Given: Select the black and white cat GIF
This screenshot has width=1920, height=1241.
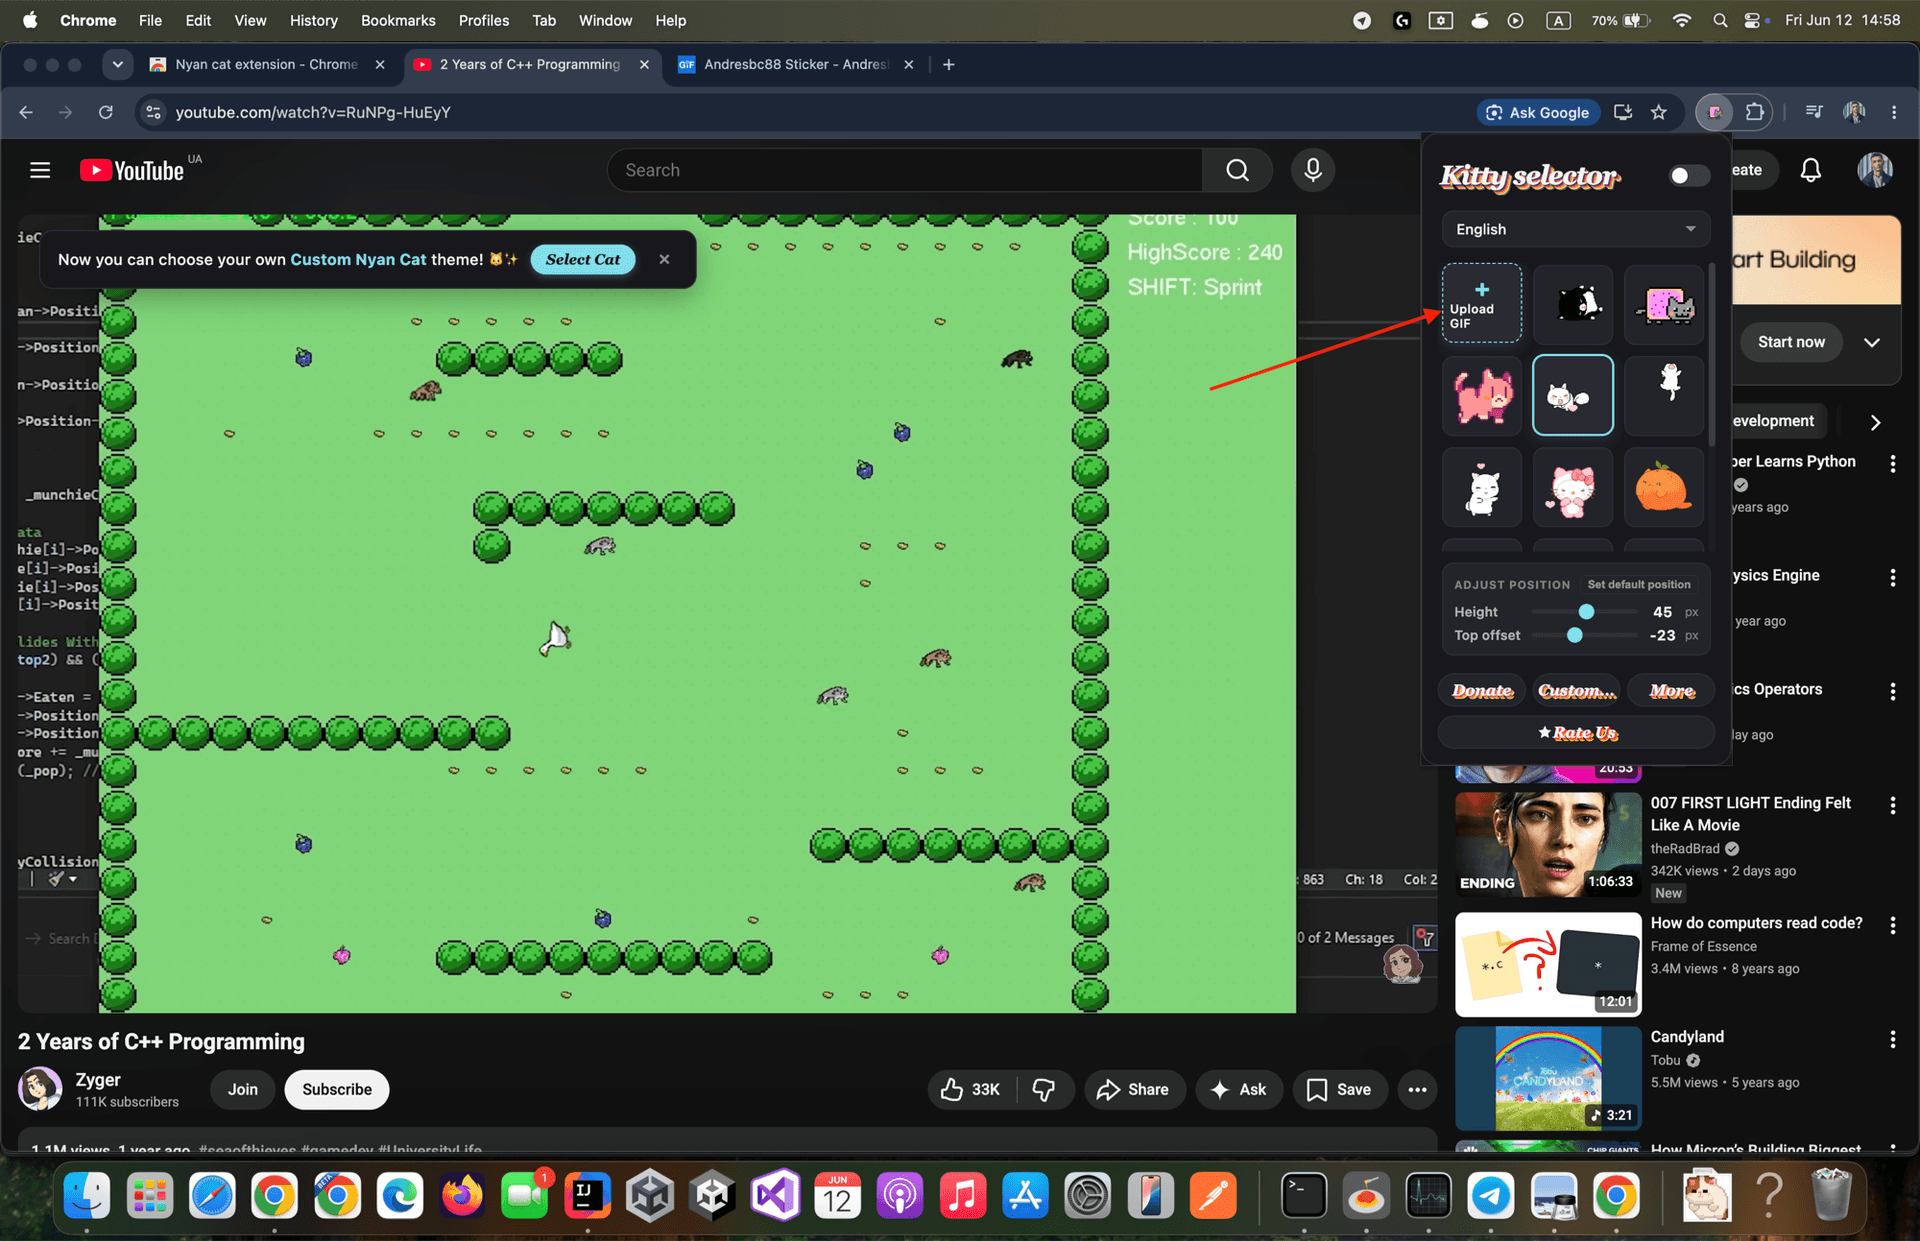Looking at the screenshot, I should click(1573, 304).
